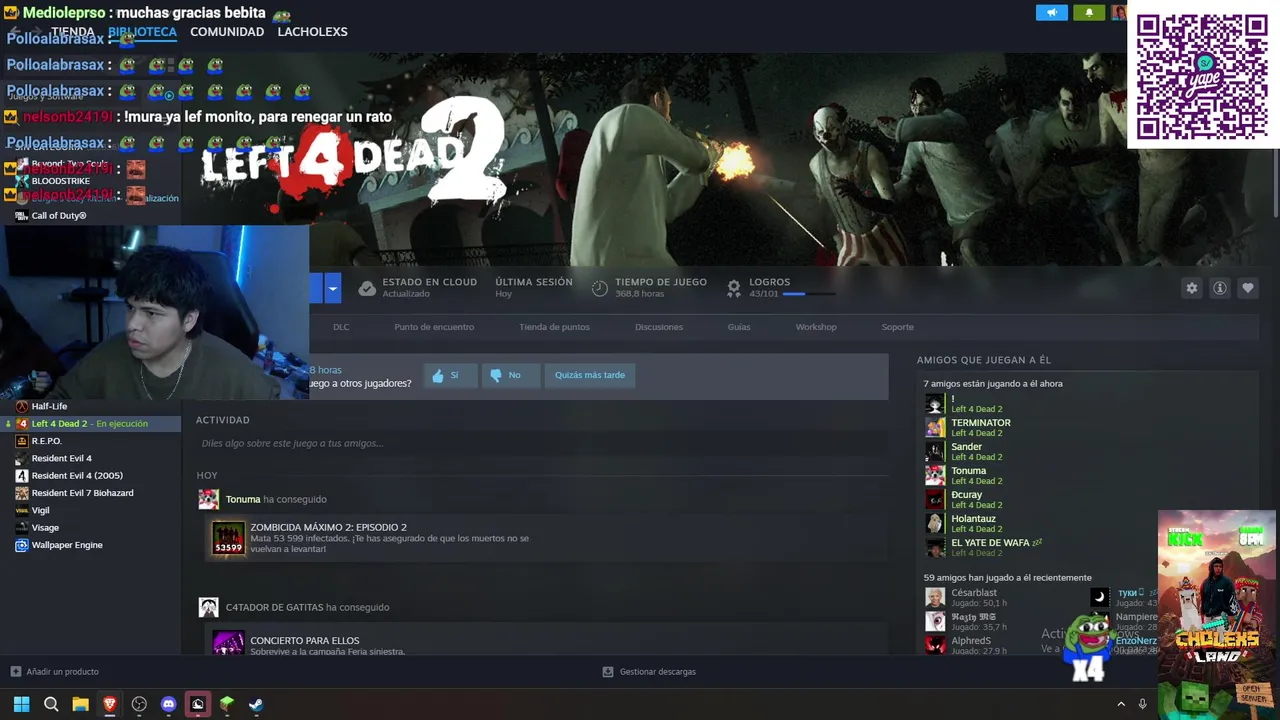Open the announcements megaphone icon
The height and width of the screenshot is (720, 1280).
pos(1051,13)
